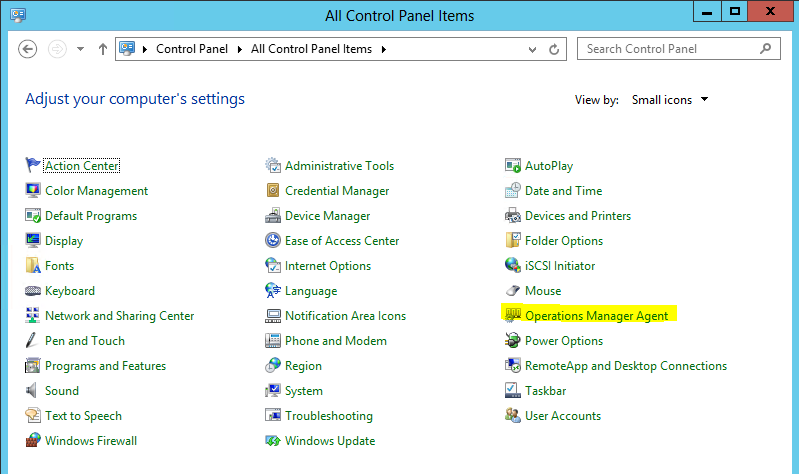799x474 pixels.
Task: Click the iSCSI Initiator icon
Action: point(513,266)
